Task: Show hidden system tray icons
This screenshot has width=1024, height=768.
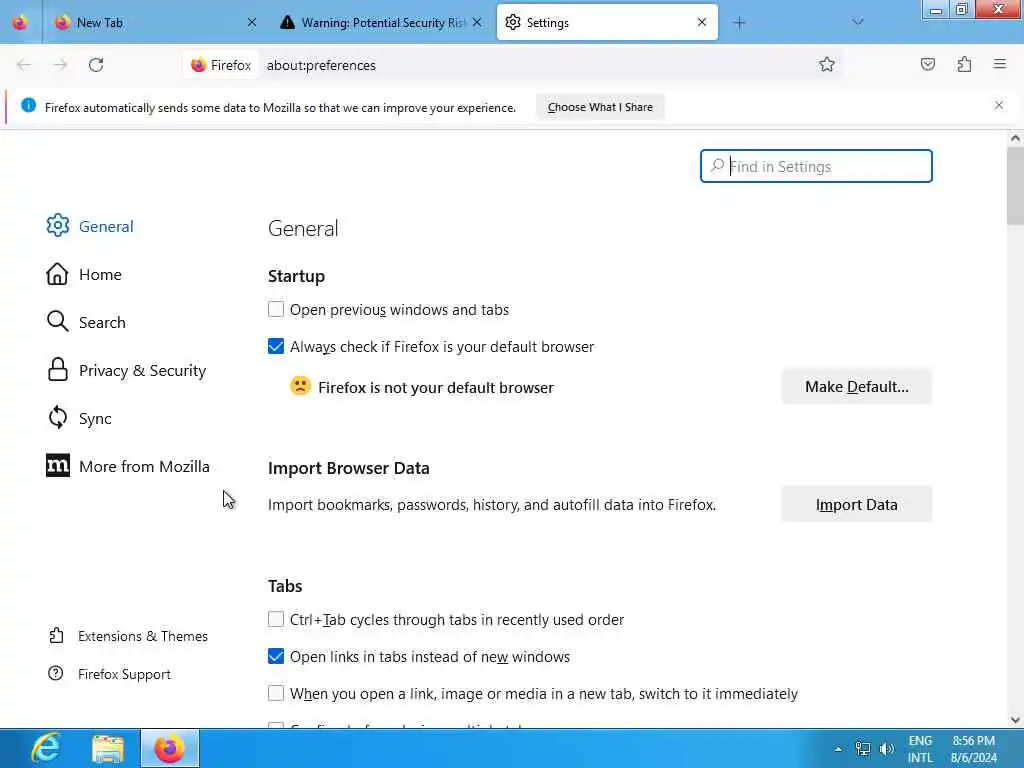Action: point(838,749)
